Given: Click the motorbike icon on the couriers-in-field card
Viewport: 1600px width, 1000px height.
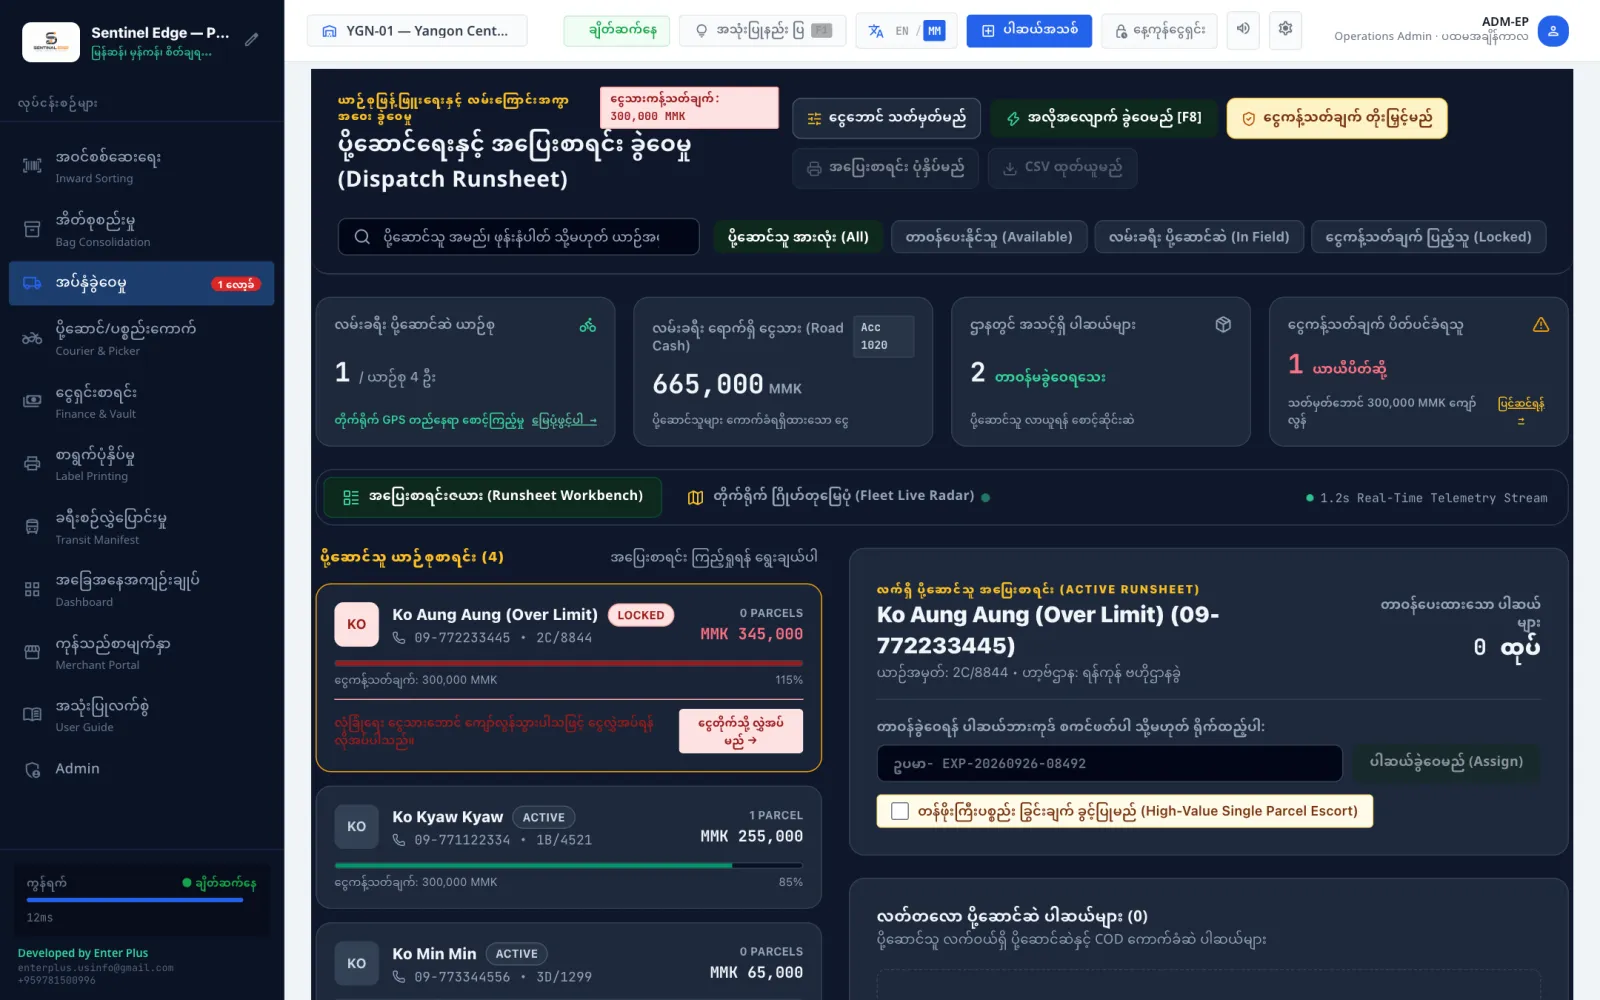Looking at the screenshot, I should pos(588,325).
